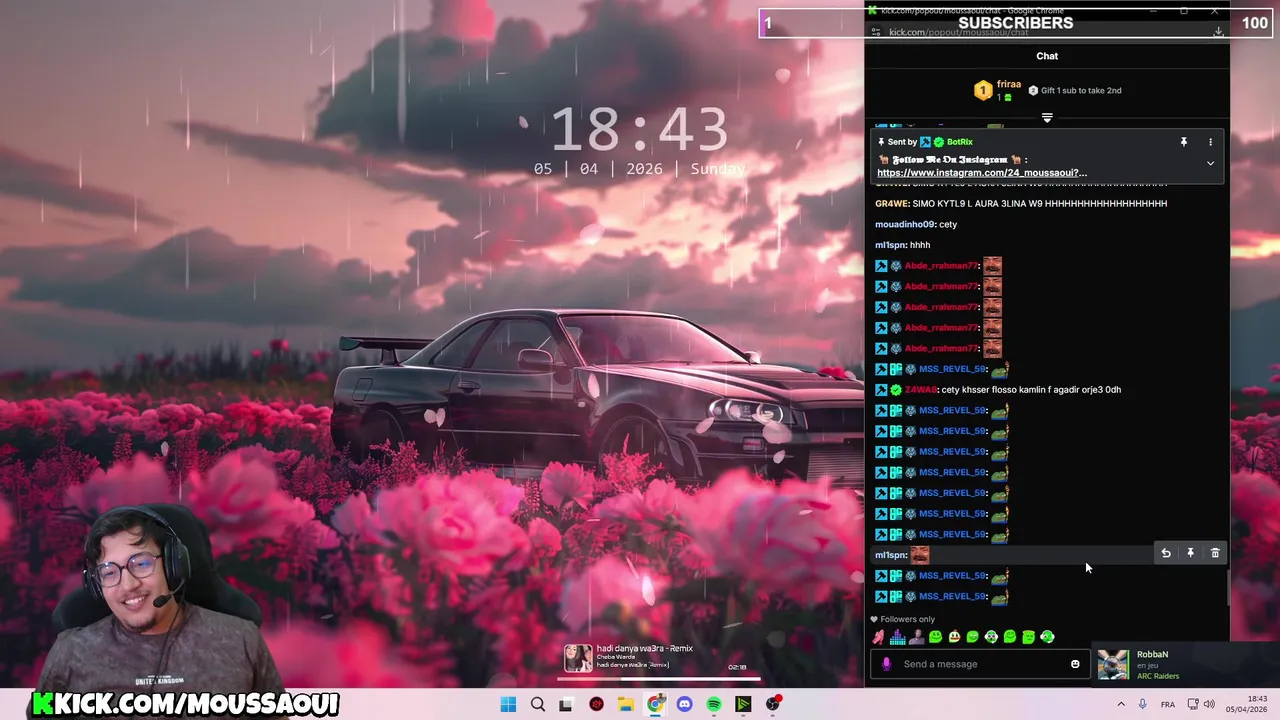The image size is (1280, 720).
Task: Open the Windows Start menu
Action: tap(508, 704)
